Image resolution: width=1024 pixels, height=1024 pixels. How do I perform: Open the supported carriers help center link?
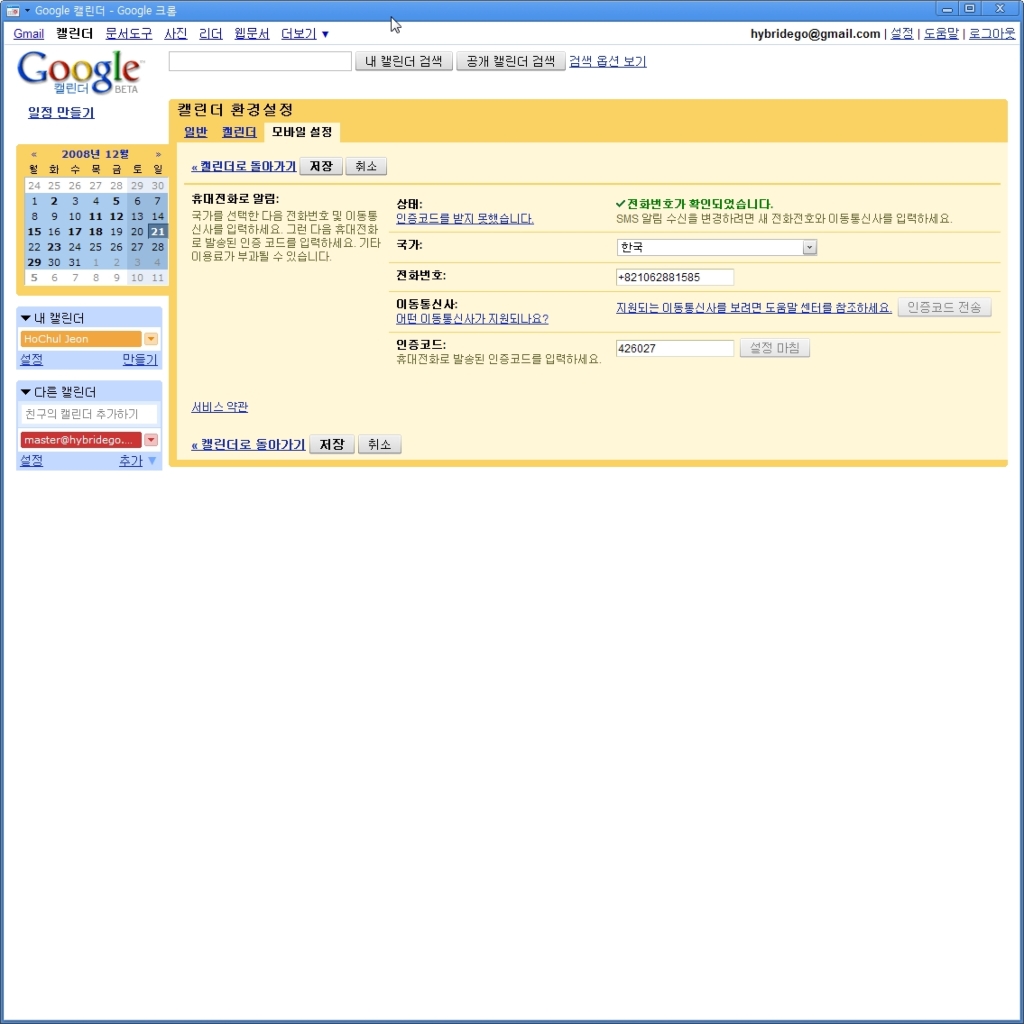[x=754, y=308]
